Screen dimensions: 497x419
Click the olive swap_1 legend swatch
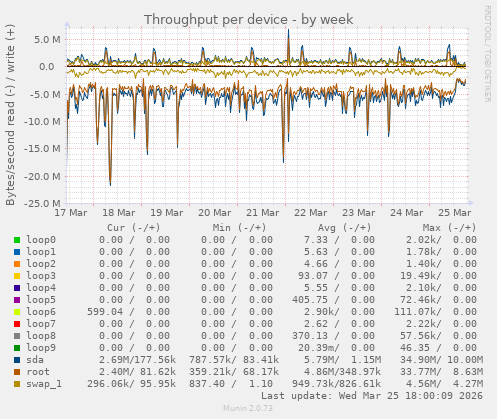point(17,384)
